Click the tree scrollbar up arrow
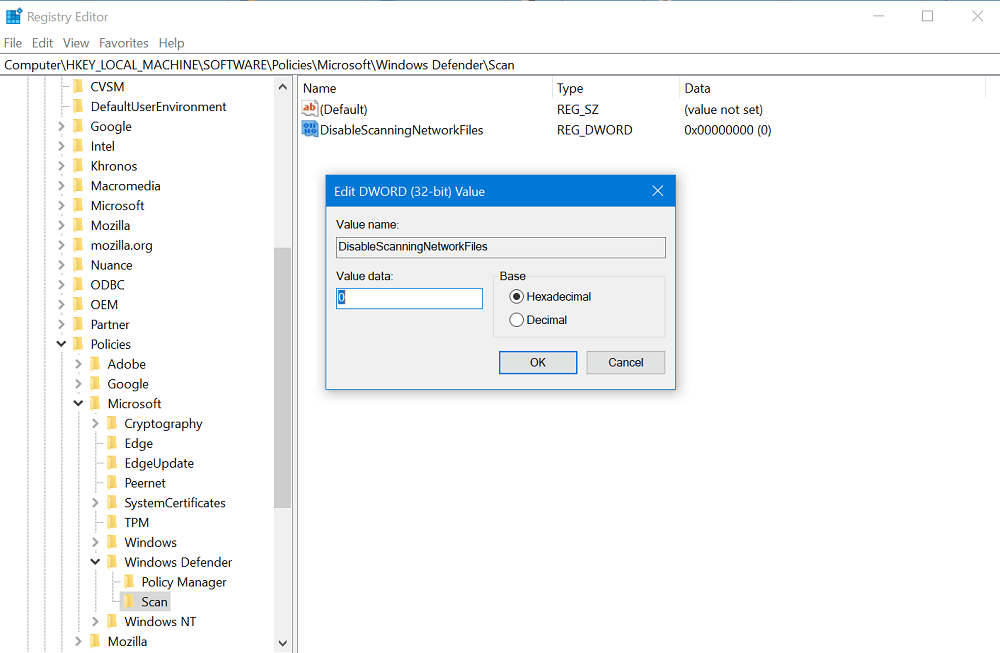 click(x=283, y=87)
